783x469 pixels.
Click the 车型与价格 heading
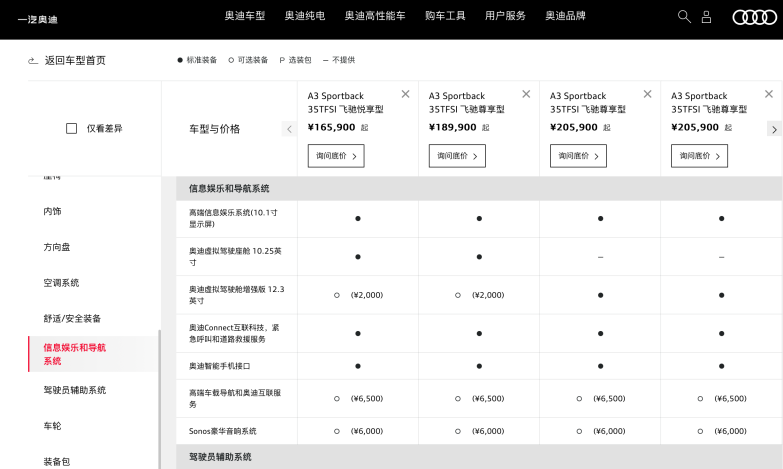215,129
